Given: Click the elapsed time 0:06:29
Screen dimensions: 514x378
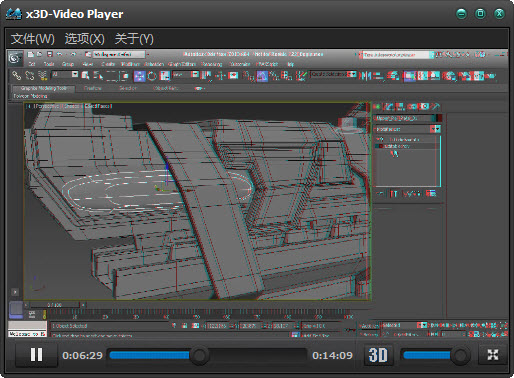Looking at the screenshot, I should click(x=82, y=356).
